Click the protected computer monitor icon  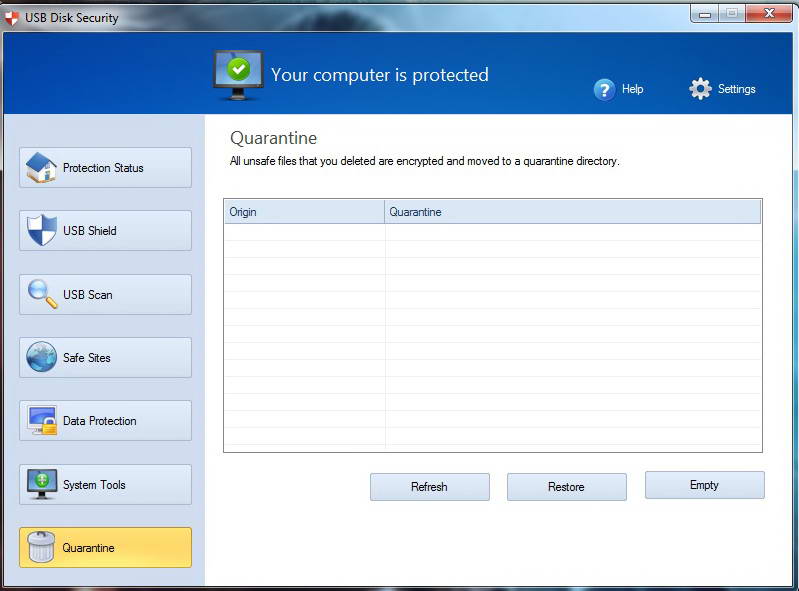(238, 75)
